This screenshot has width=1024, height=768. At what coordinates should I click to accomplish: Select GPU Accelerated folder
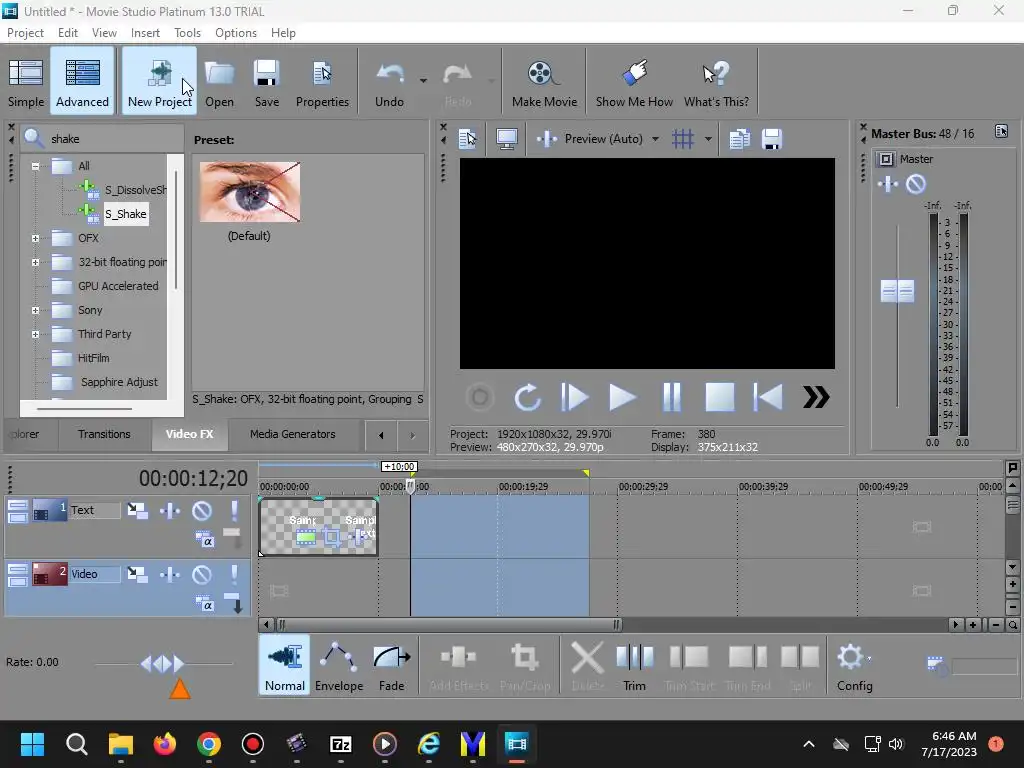(118, 286)
